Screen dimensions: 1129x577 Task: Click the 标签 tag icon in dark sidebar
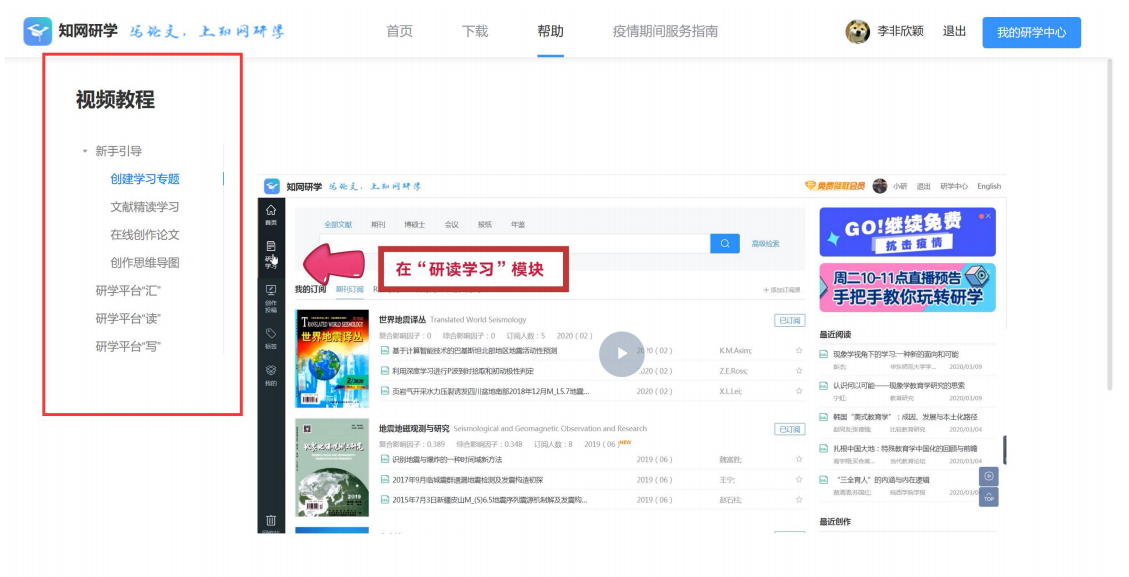(x=271, y=337)
